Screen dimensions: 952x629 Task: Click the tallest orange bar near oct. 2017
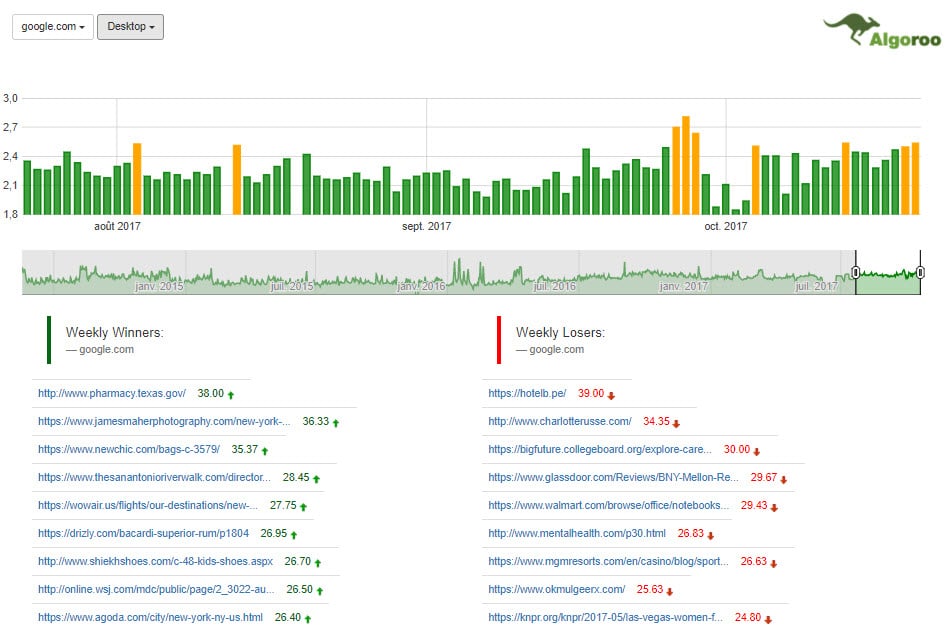pos(685,165)
